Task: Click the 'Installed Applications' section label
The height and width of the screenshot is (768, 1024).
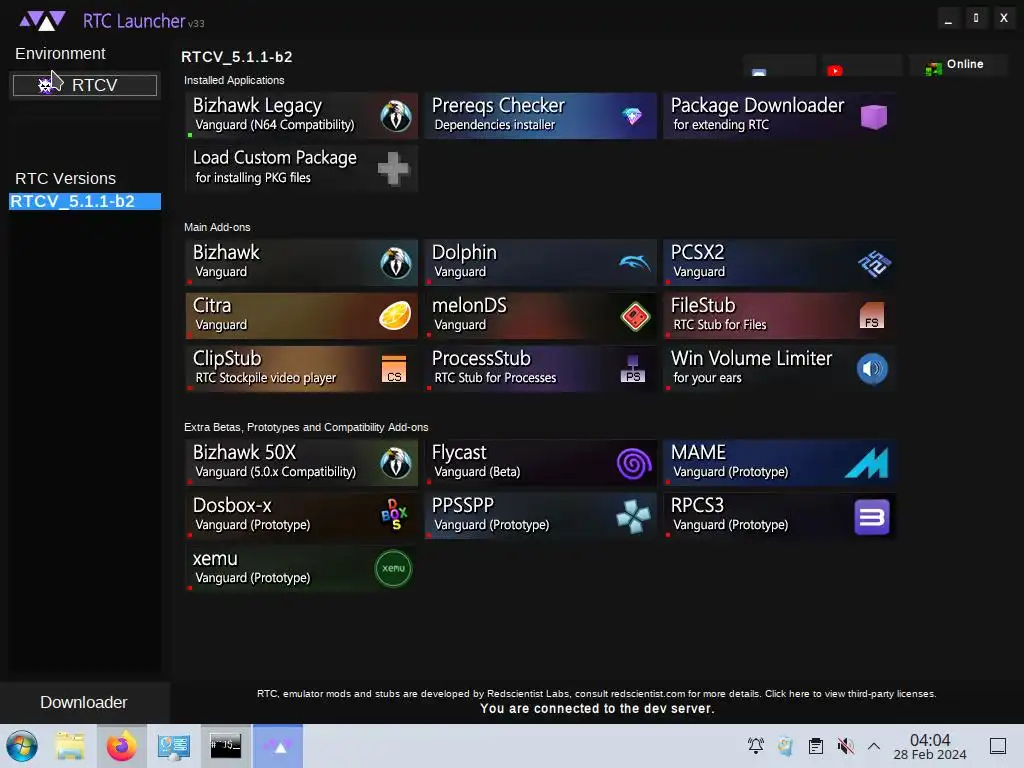Action: (x=234, y=80)
